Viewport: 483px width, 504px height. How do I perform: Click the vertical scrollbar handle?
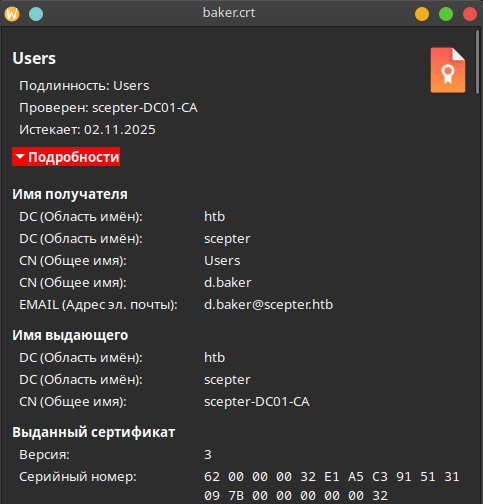(477, 62)
